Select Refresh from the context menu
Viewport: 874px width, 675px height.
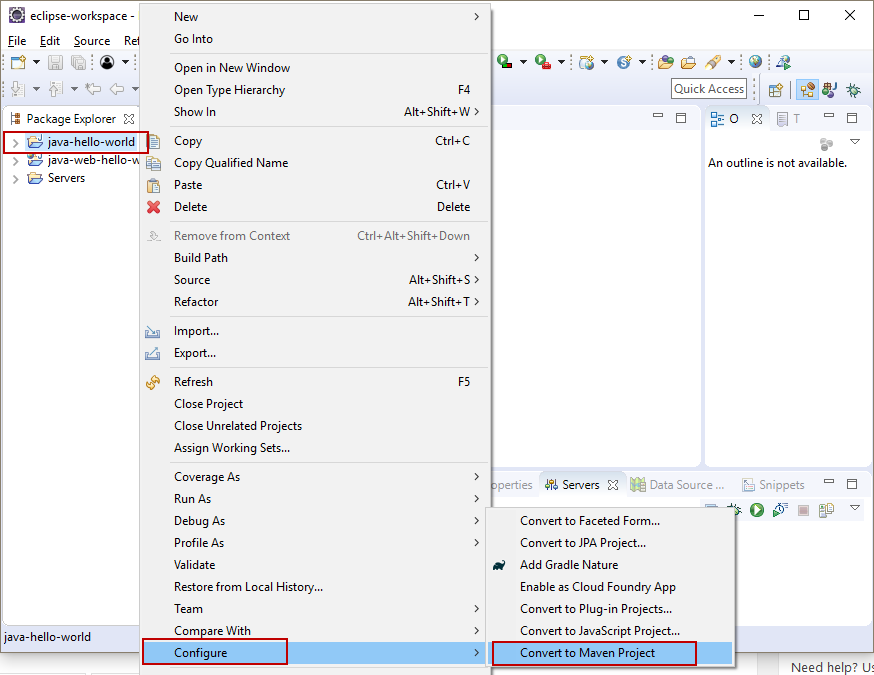click(x=193, y=382)
